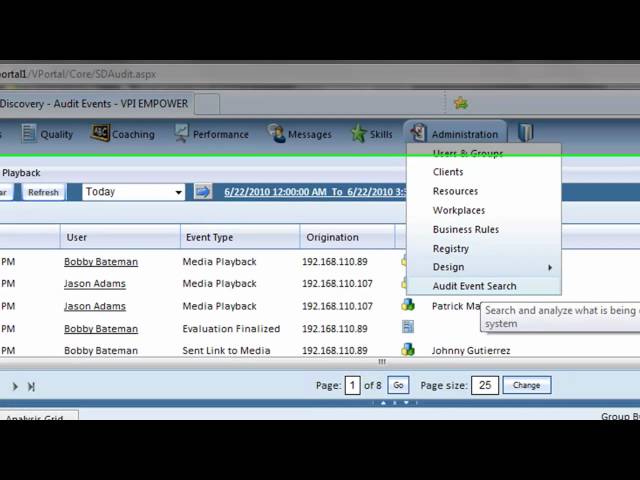Open the Messages tab
Image resolution: width=640 pixels, height=480 pixels.
coord(300,134)
